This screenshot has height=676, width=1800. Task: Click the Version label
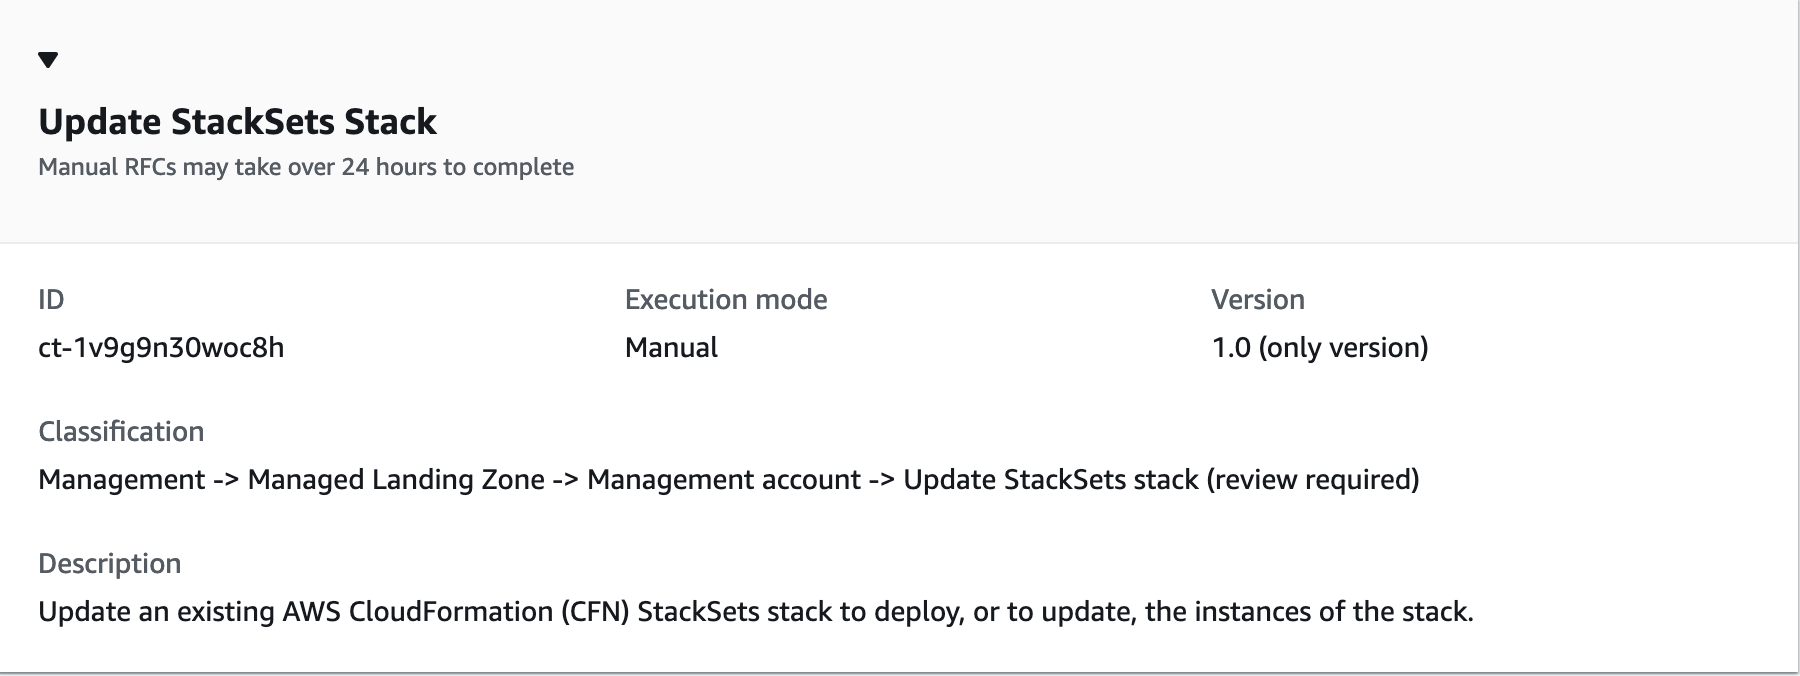(1257, 299)
